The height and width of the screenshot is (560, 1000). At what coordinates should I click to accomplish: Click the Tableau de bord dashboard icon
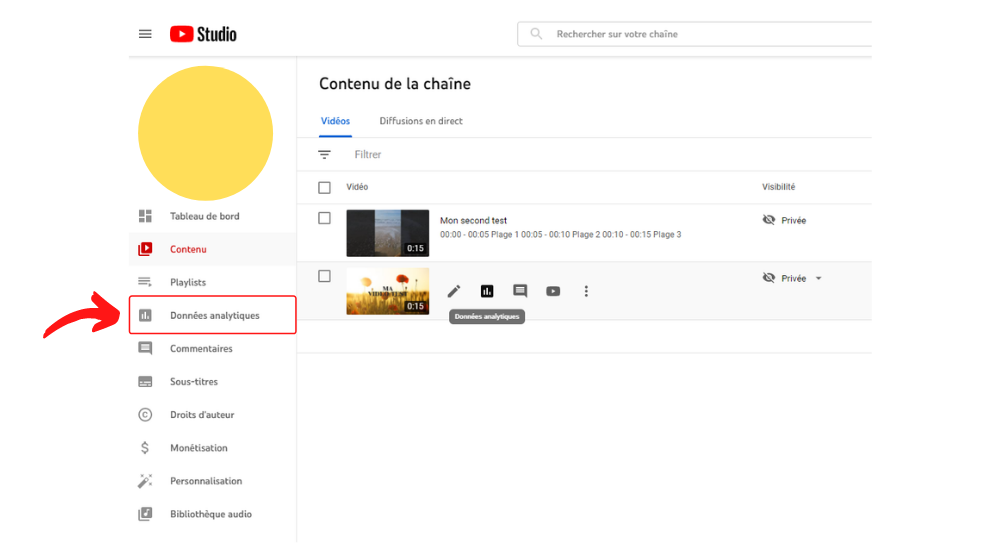(145, 216)
